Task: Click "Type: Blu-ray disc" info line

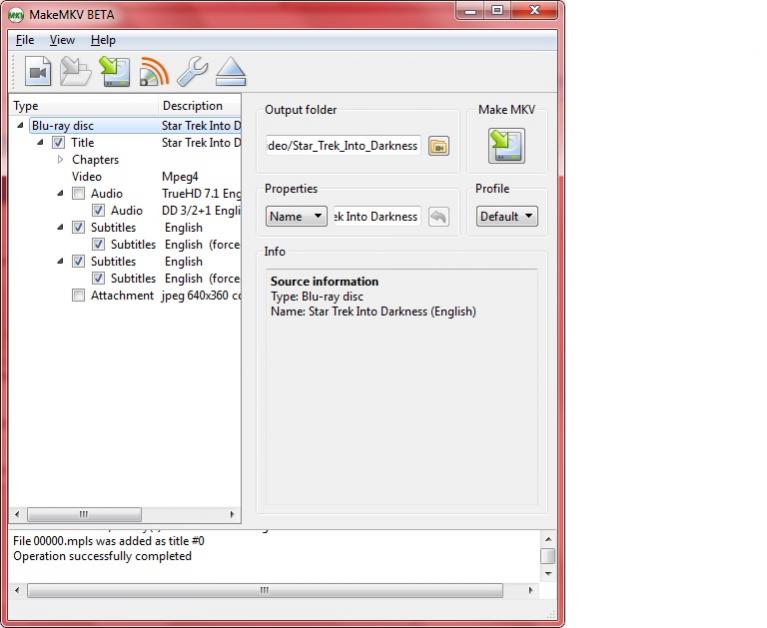Action: click(317, 296)
